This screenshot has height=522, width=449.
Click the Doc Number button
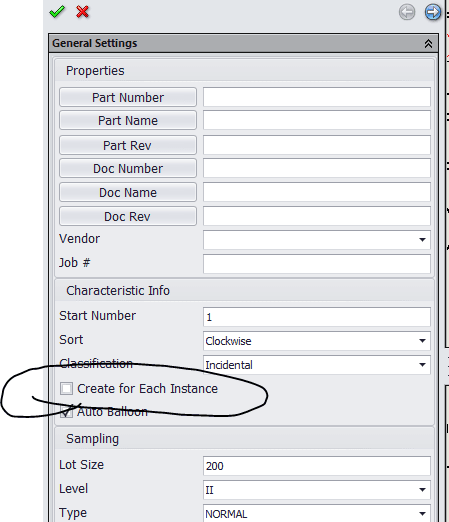[x=128, y=168]
